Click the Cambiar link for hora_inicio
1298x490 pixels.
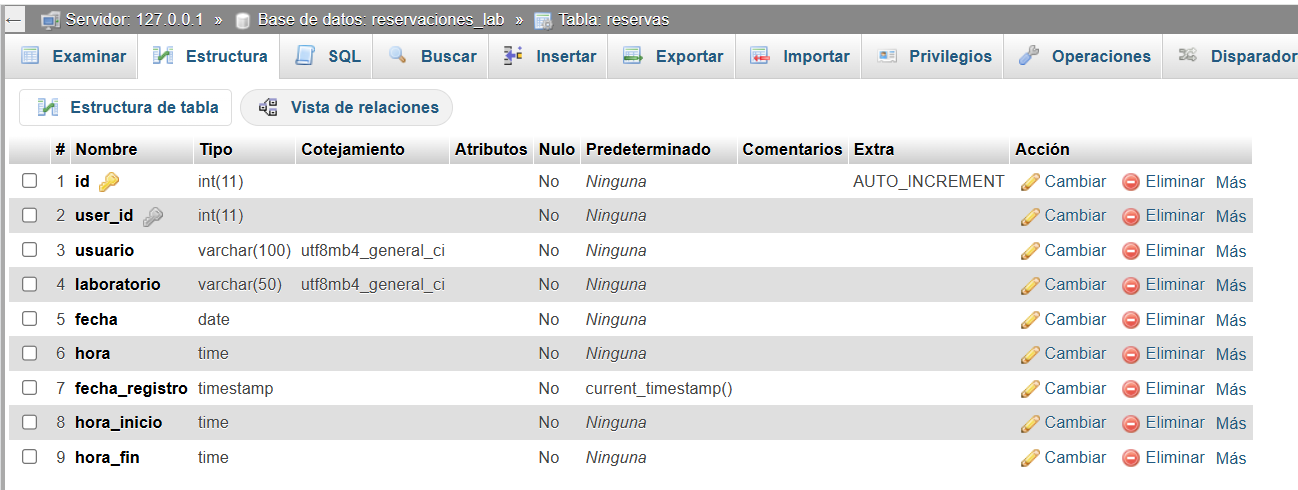point(1075,423)
